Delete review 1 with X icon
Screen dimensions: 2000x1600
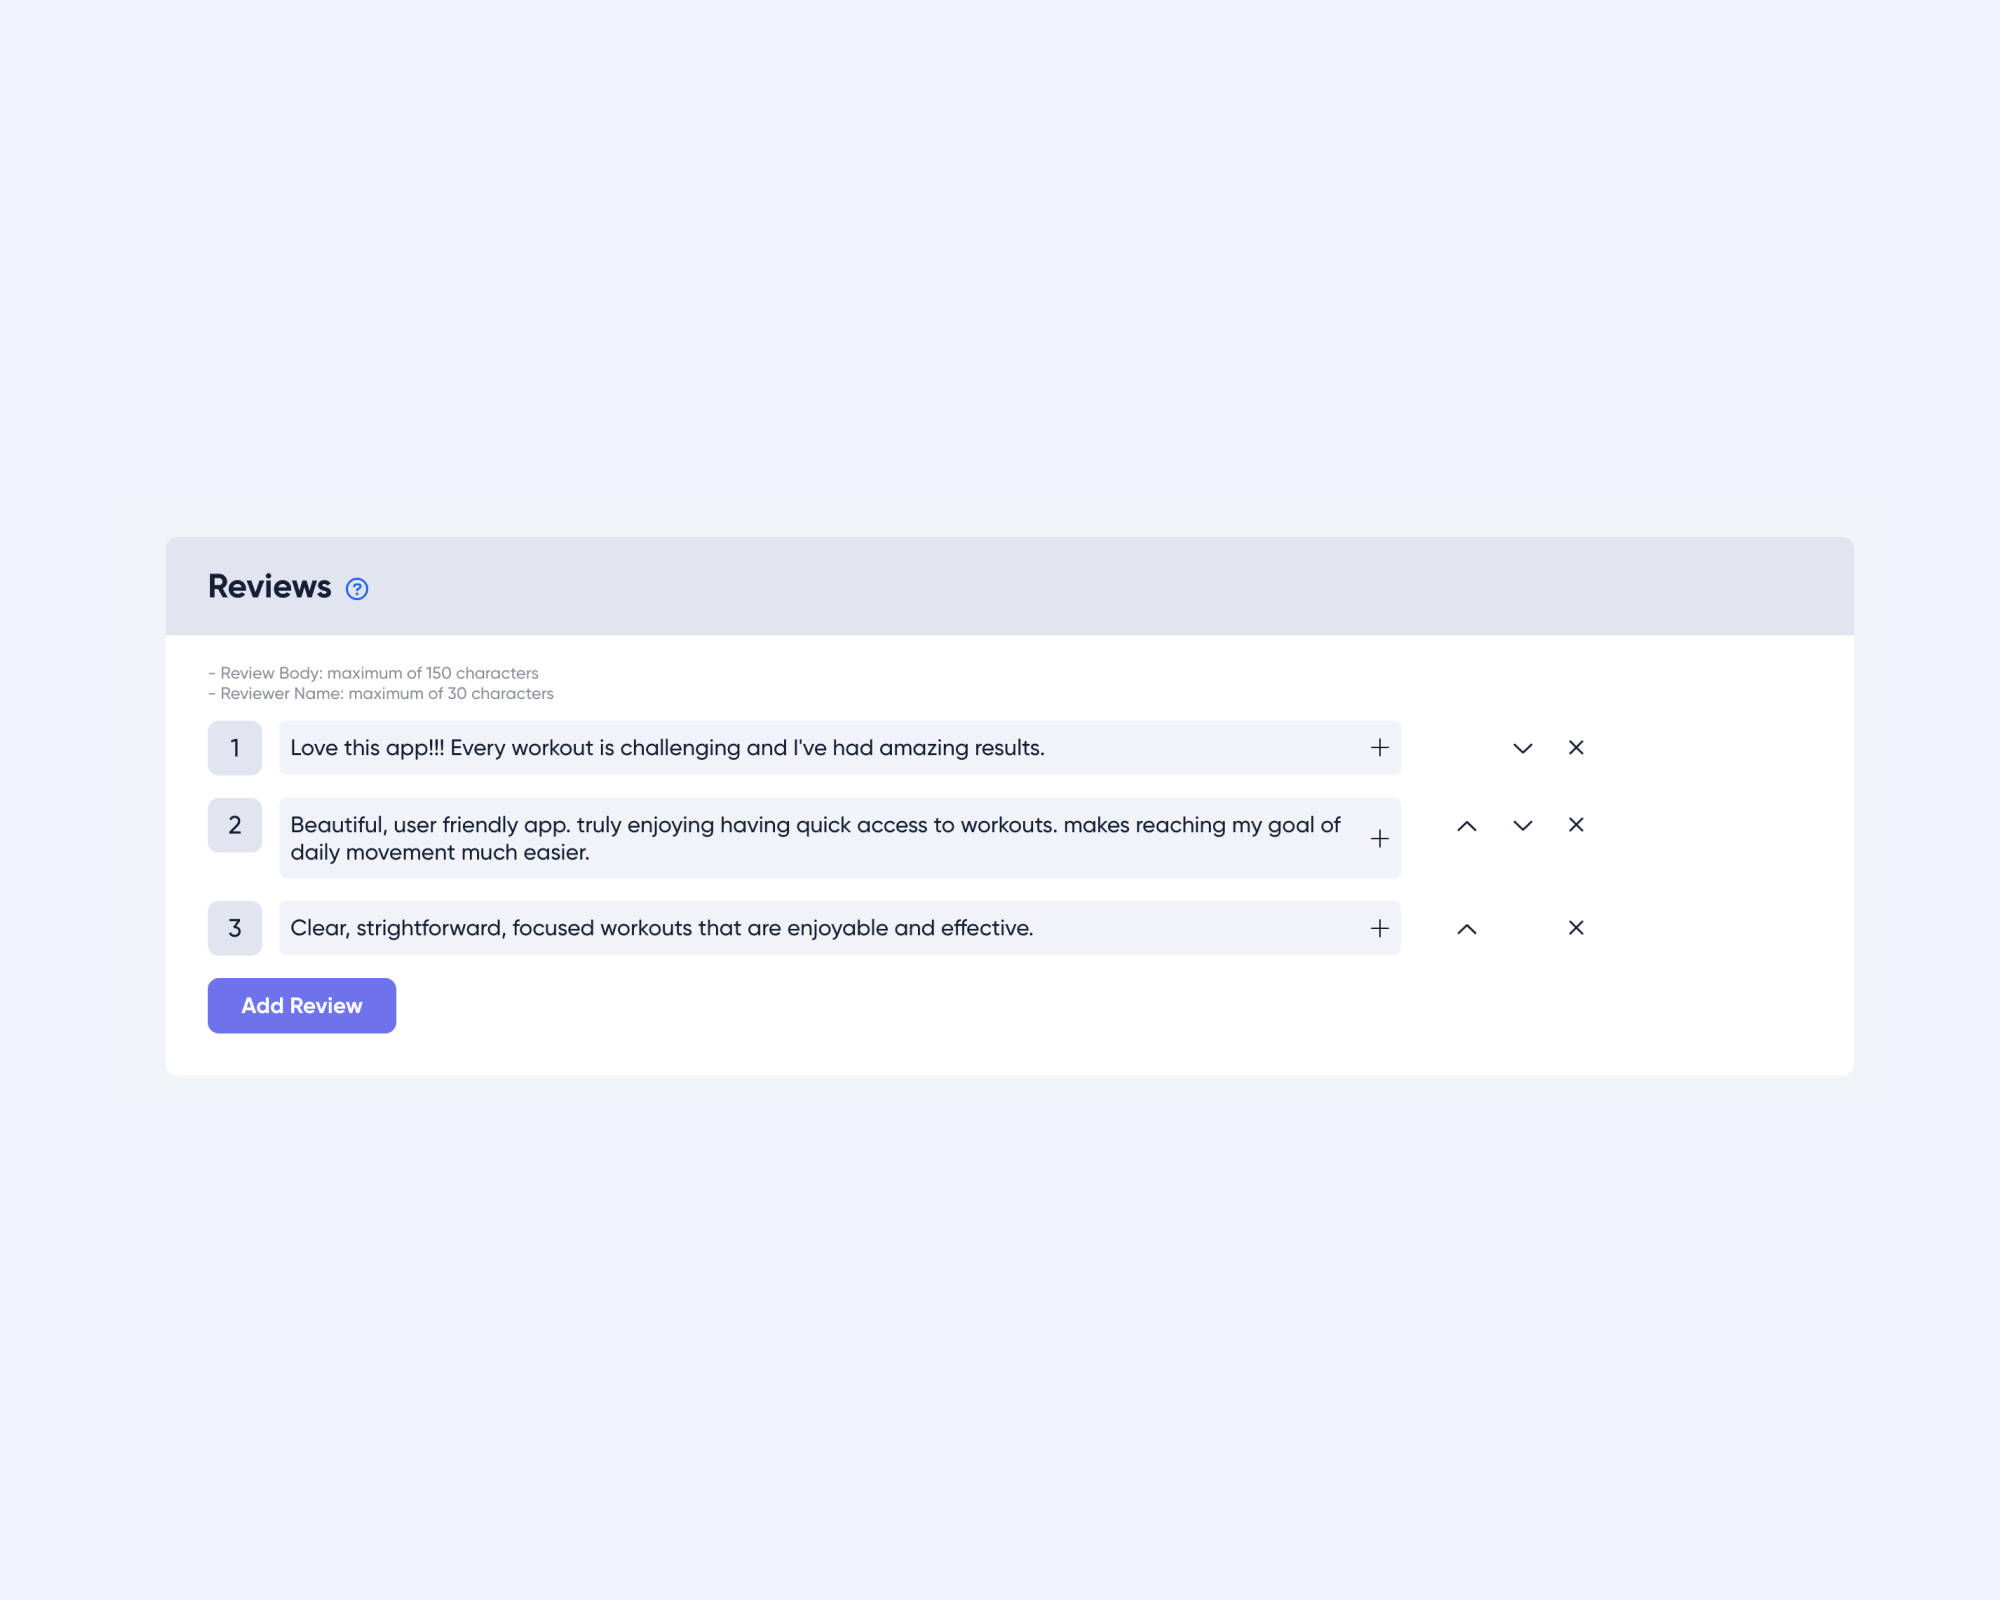click(x=1576, y=747)
